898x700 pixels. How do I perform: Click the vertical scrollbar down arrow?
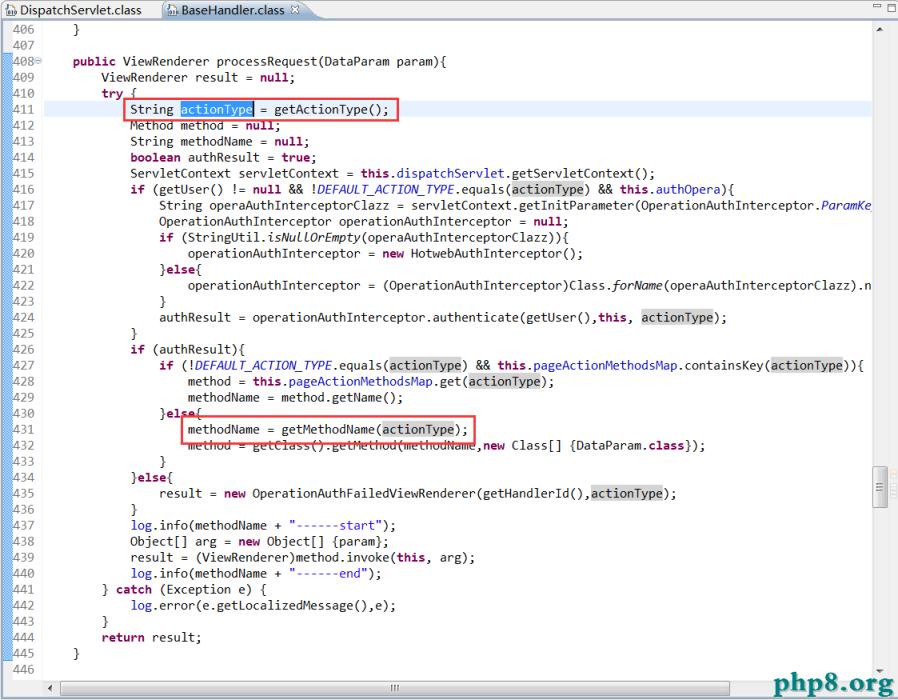point(880,671)
